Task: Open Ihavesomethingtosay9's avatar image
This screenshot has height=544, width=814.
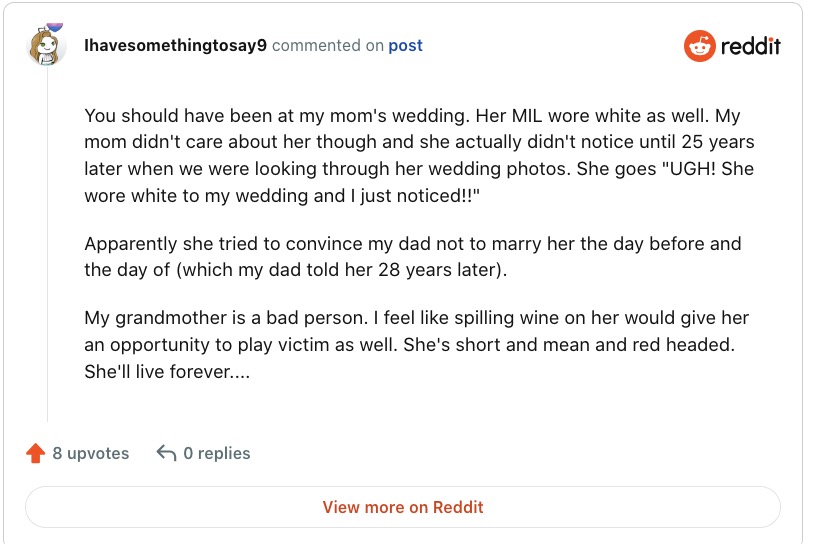Action: (46, 46)
